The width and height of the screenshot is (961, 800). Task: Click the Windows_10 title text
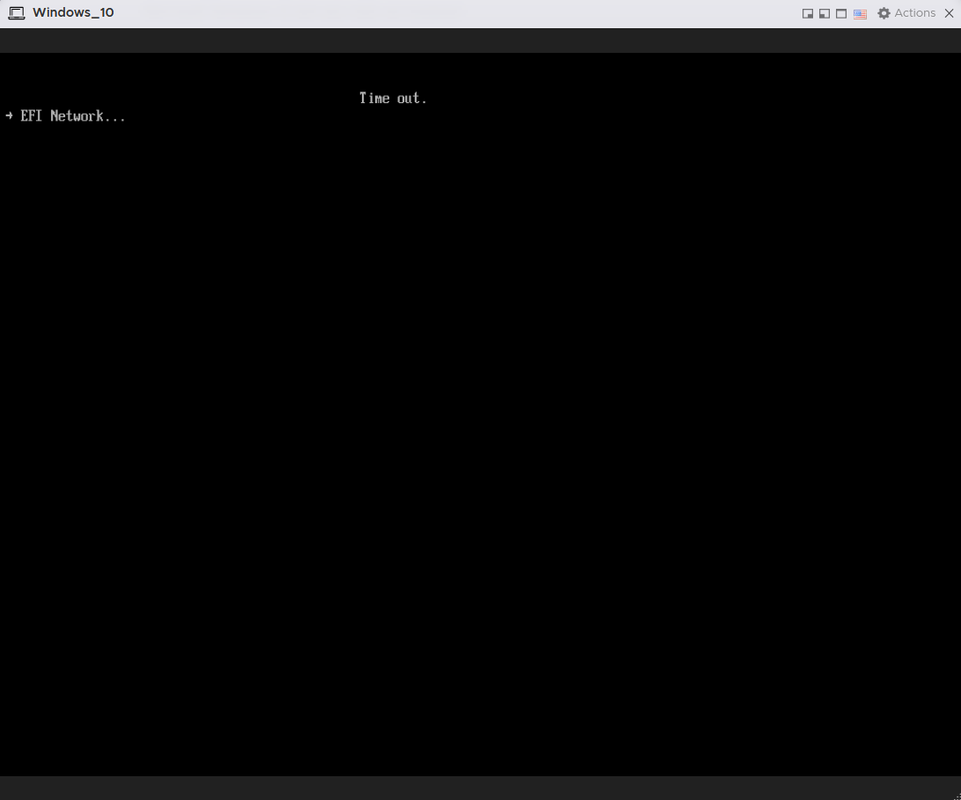73,13
